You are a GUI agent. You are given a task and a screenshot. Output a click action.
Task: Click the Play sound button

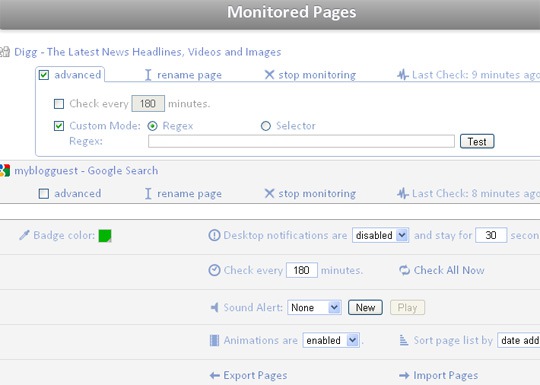(407, 307)
